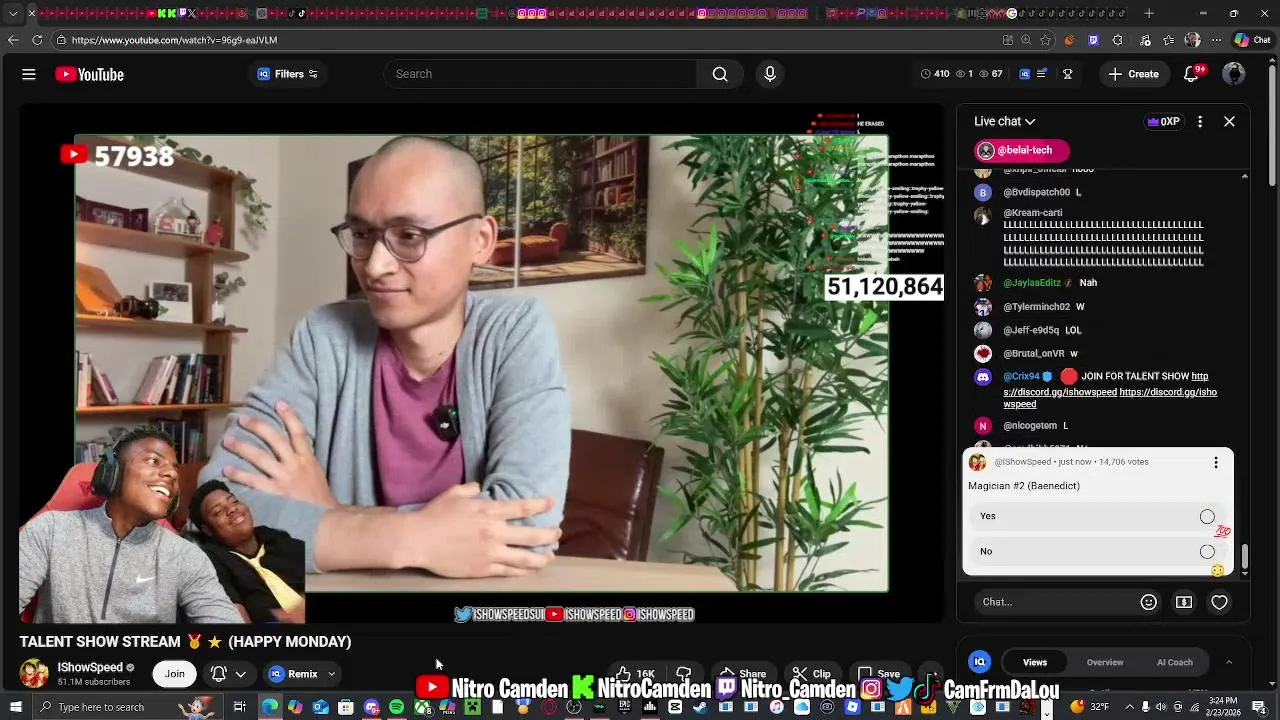Expand the tab search dropdown arrow
Image resolution: width=1280 pixels, height=720 pixels.
(x=12, y=14)
